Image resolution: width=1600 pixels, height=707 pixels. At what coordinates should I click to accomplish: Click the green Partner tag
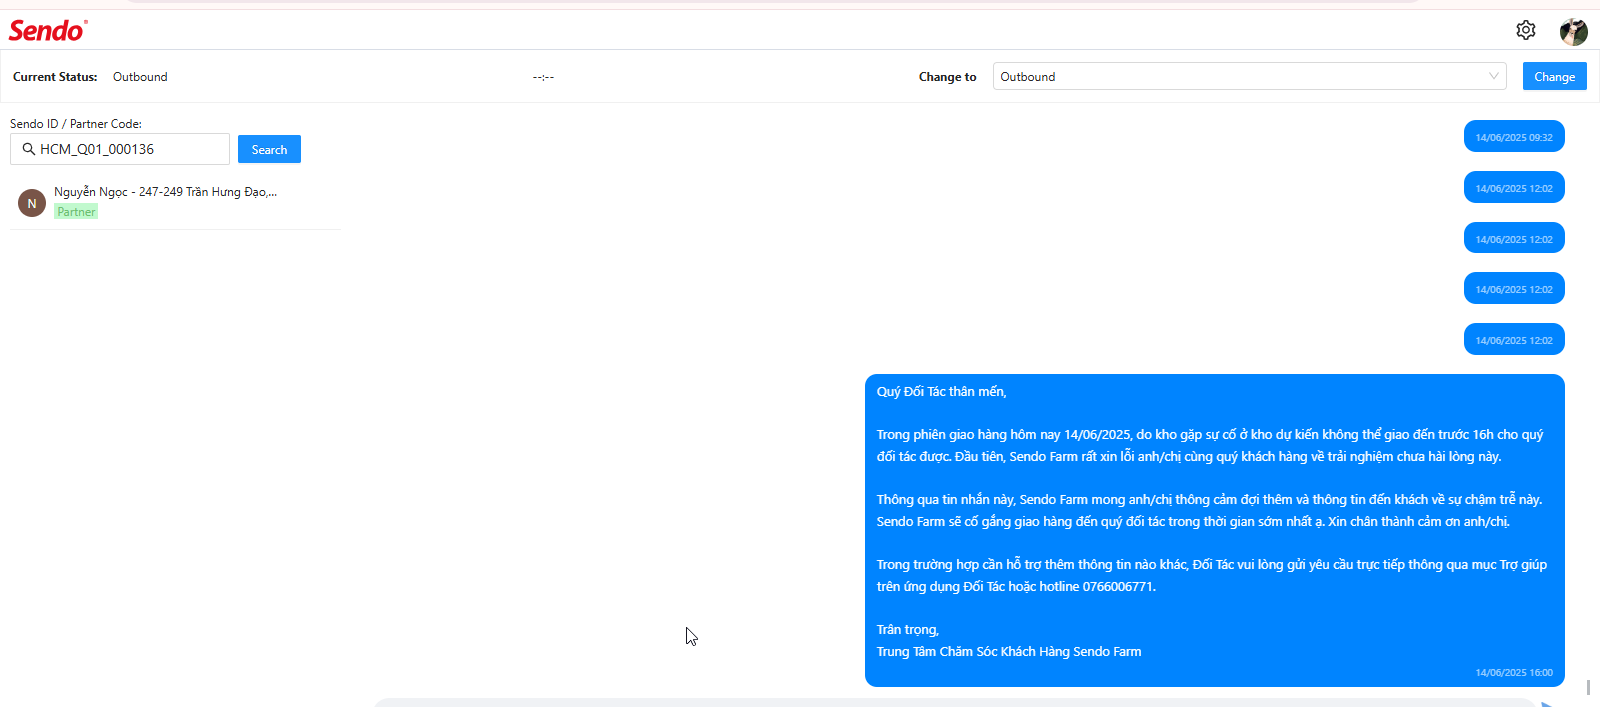(x=76, y=212)
